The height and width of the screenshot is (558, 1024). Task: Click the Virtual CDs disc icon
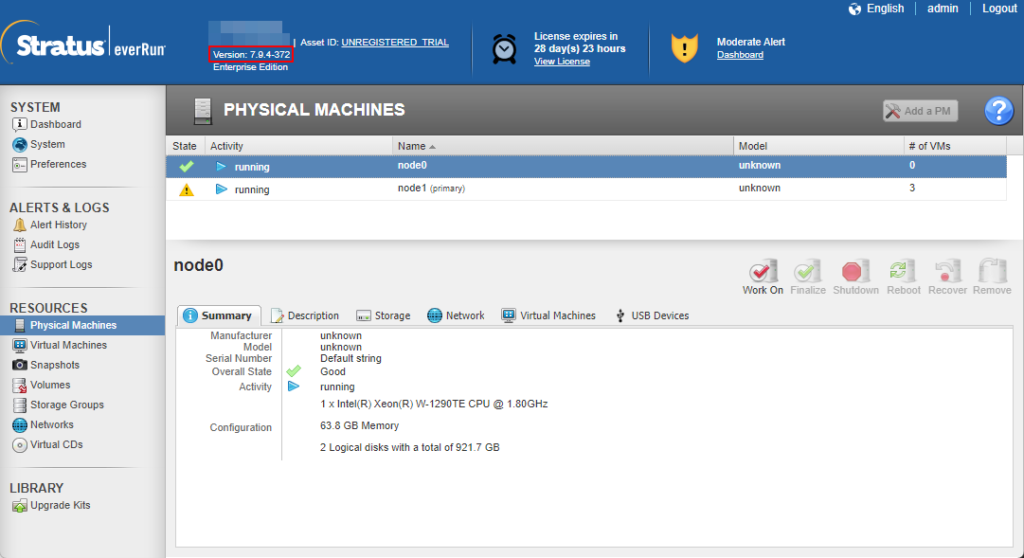point(20,445)
